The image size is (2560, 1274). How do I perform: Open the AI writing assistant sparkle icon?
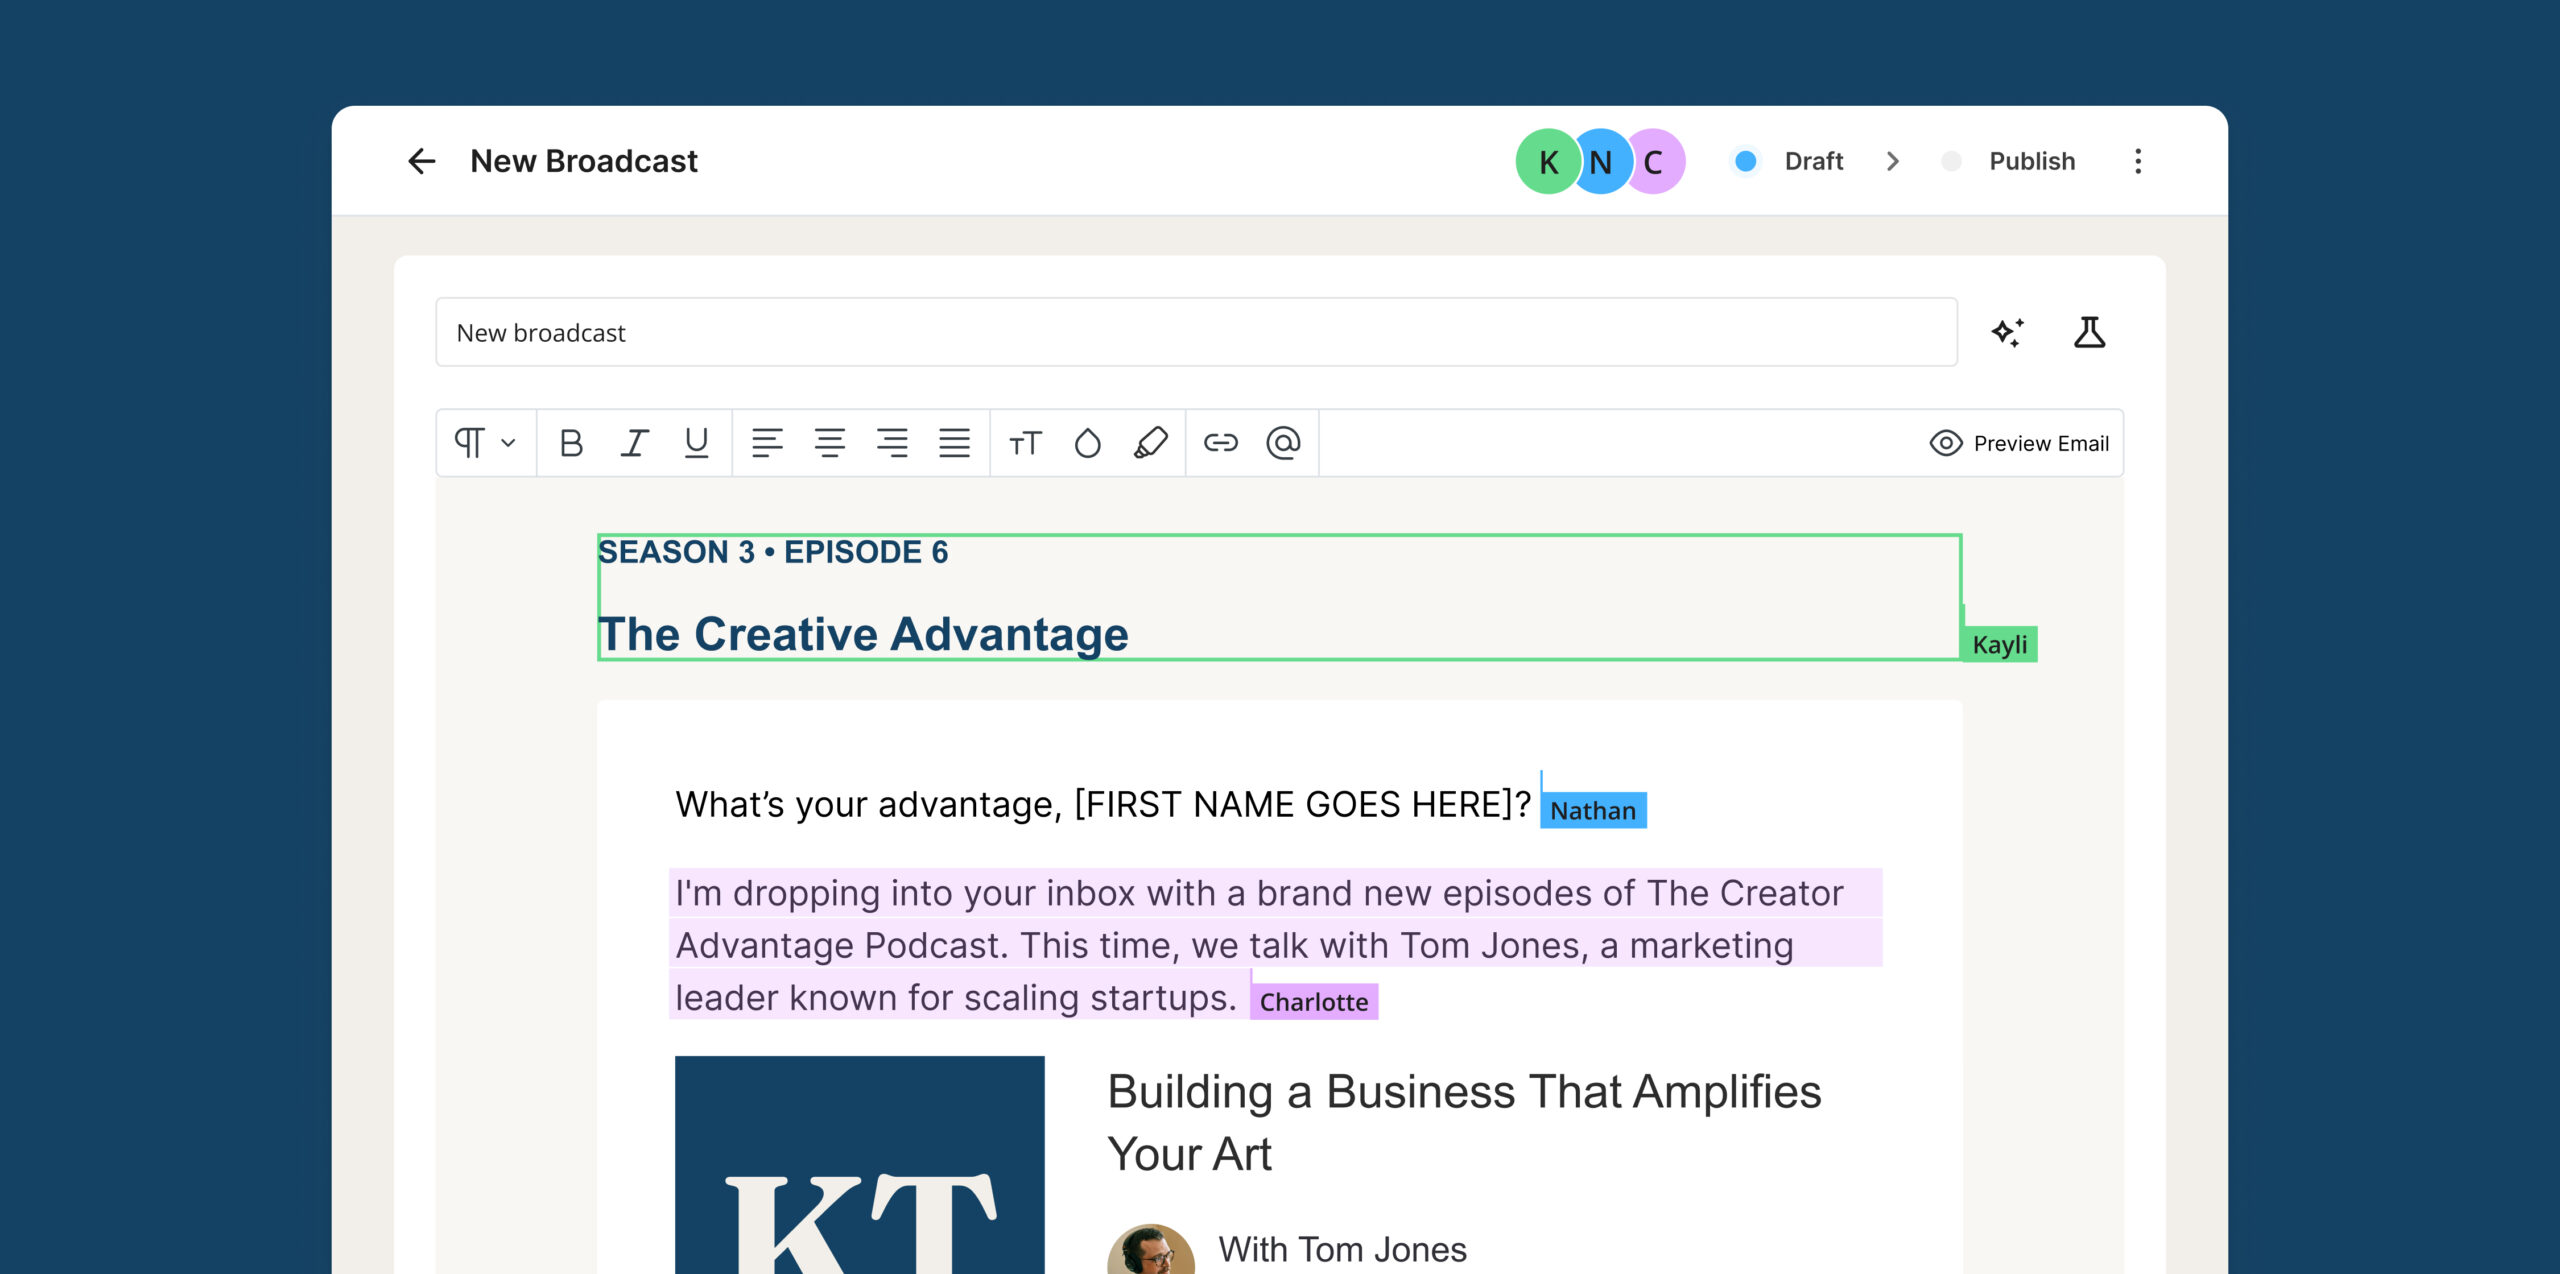click(2007, 333)
